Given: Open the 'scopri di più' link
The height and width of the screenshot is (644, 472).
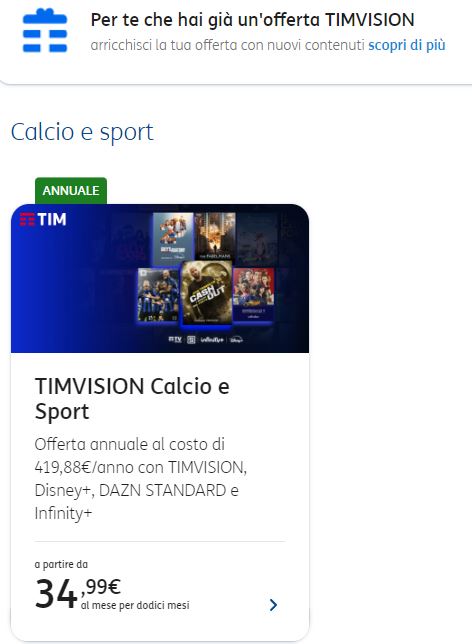Looking at the screenshot, I should click(407, 45).
